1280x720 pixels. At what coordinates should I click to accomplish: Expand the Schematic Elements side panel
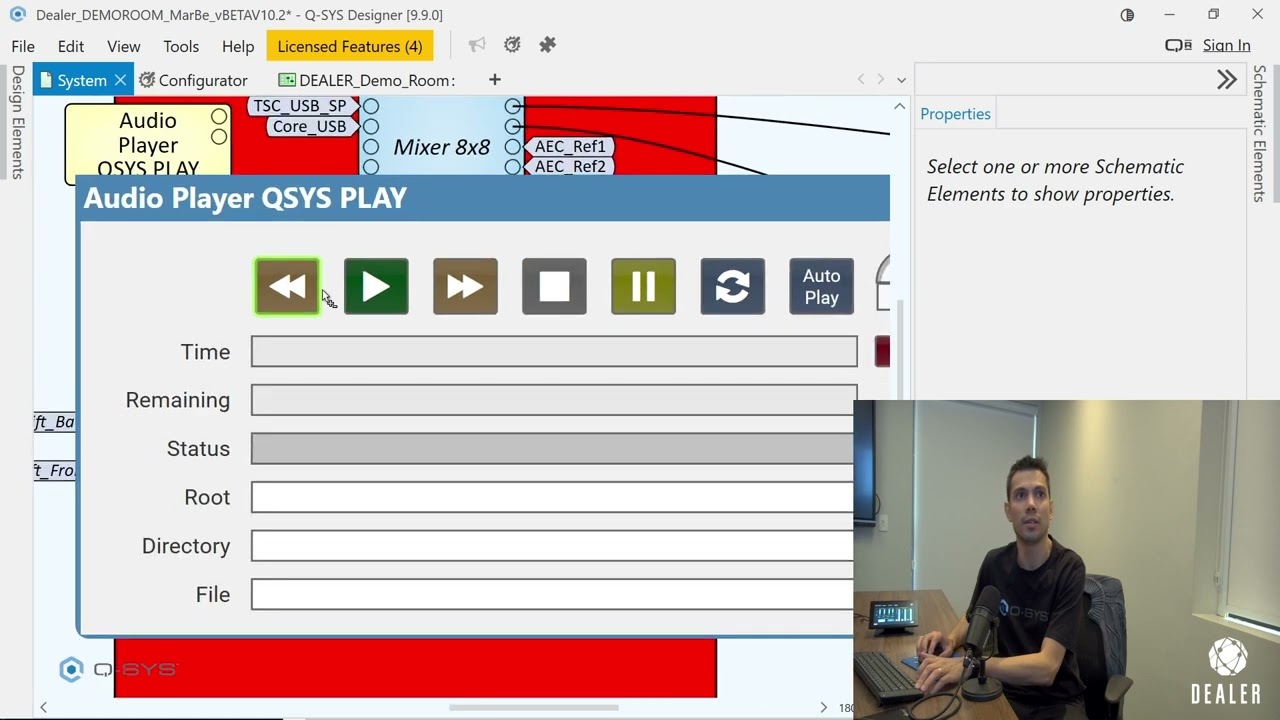pos(1260,134)
